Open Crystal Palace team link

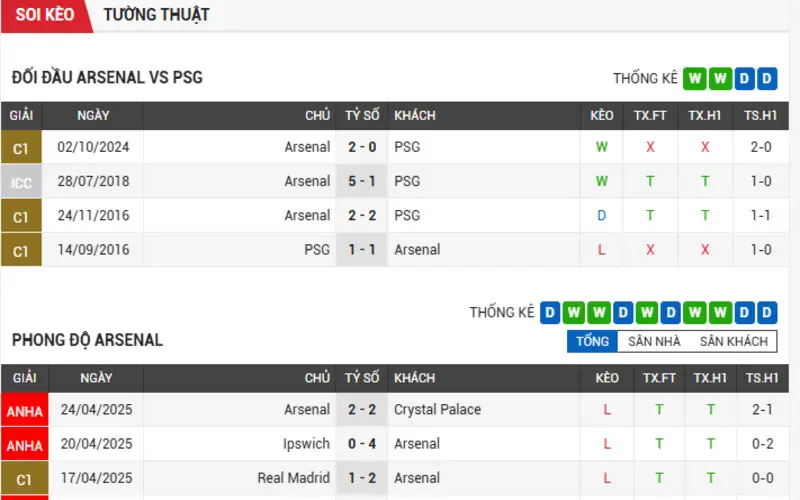(x=437, y=410)
